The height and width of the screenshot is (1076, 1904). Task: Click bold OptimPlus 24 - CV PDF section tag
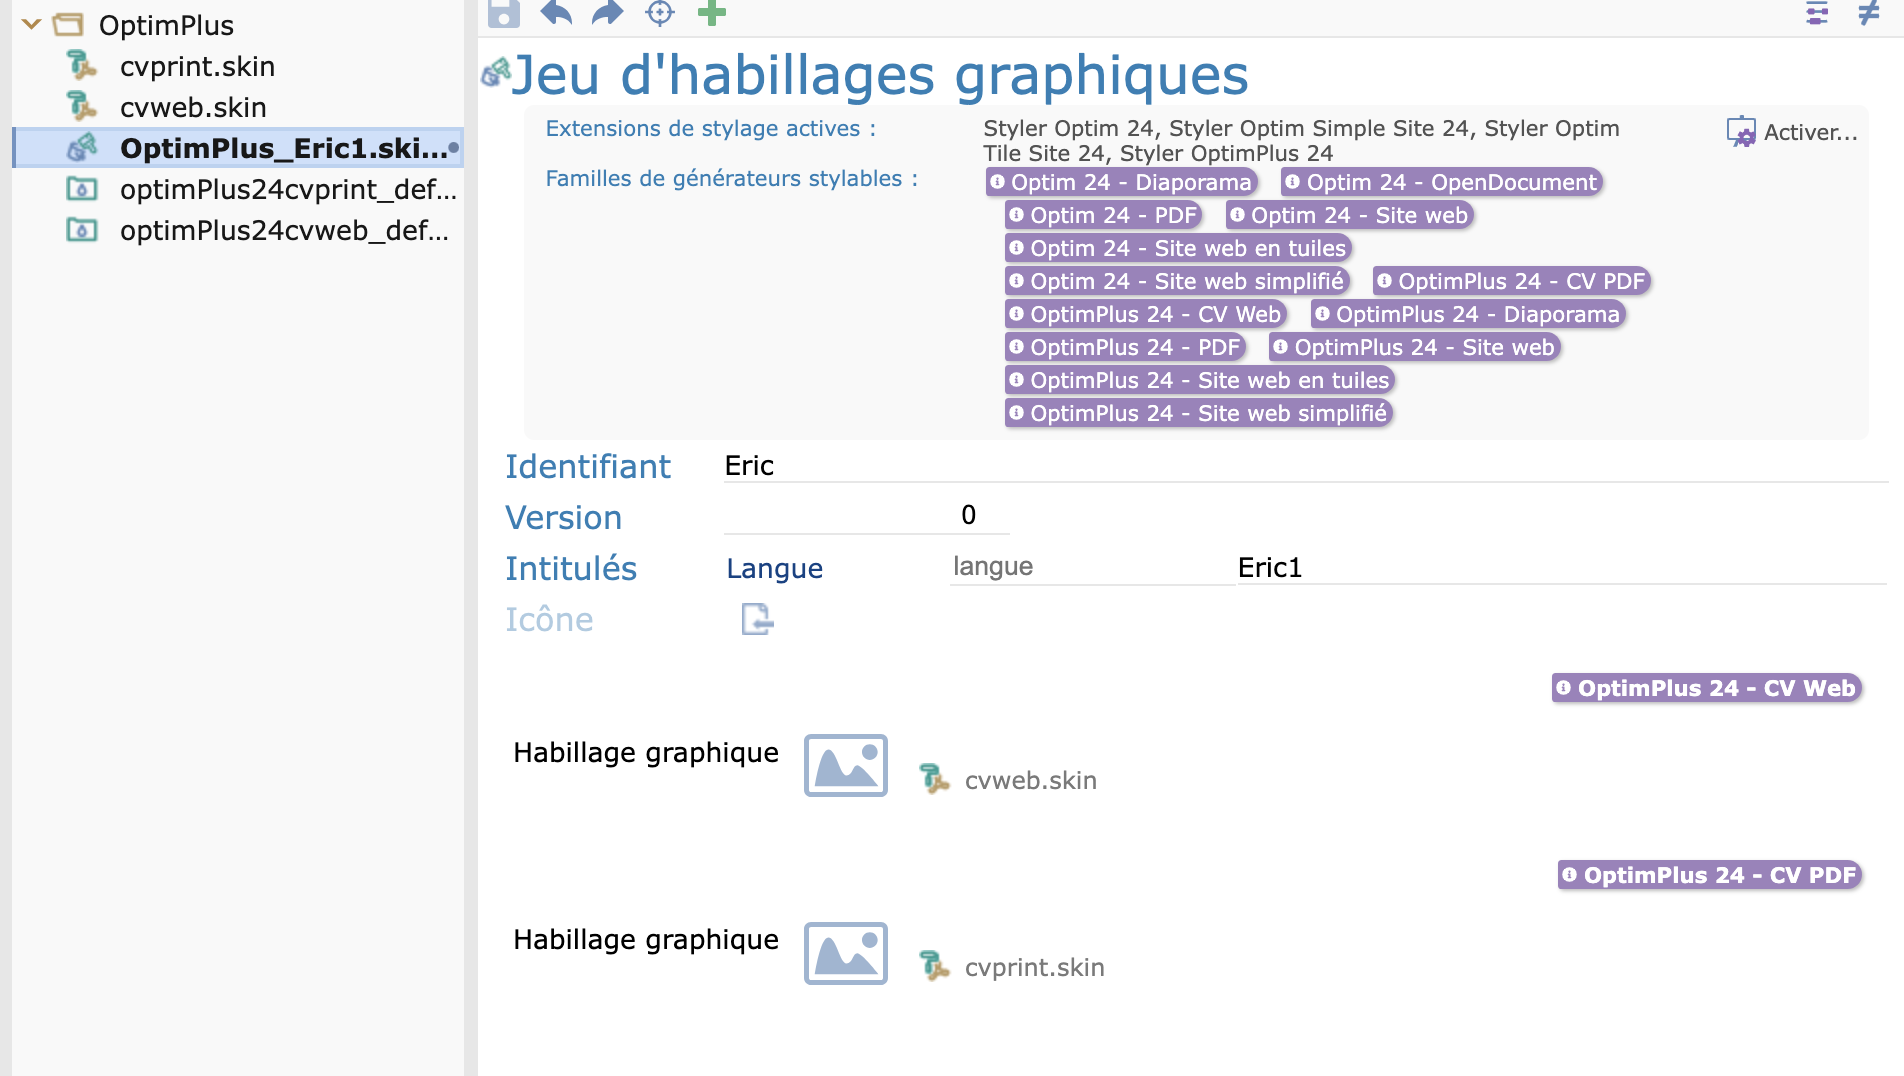(1709, 875)
